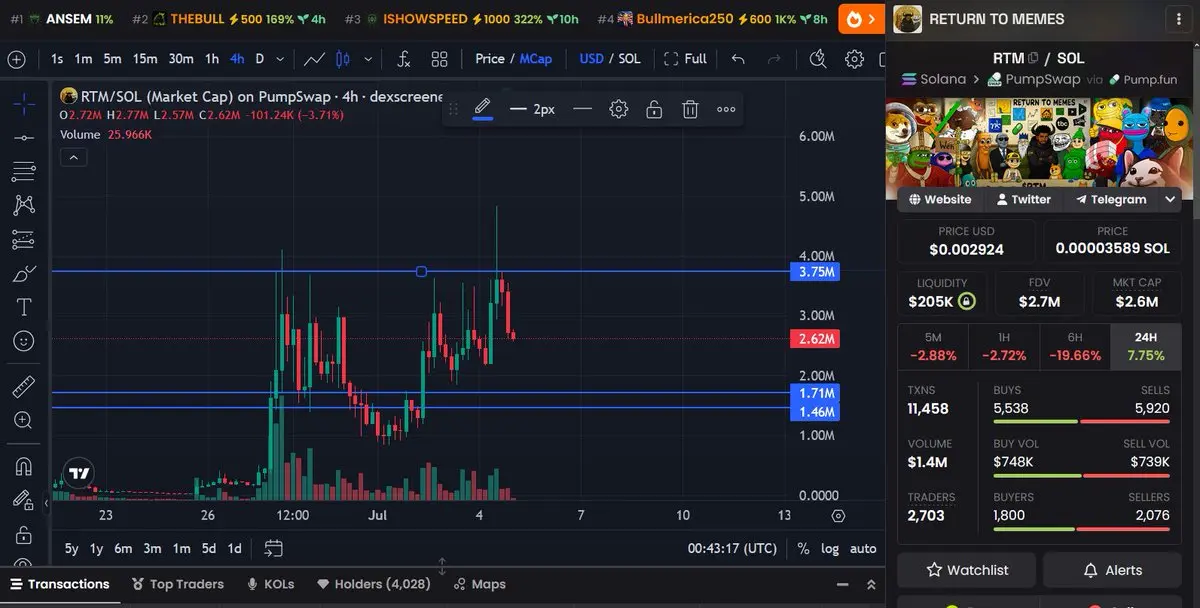Open more options in floating drawing toolbar
The width and height of the screenshot is (1200, 608).
[x=726, y=109]
